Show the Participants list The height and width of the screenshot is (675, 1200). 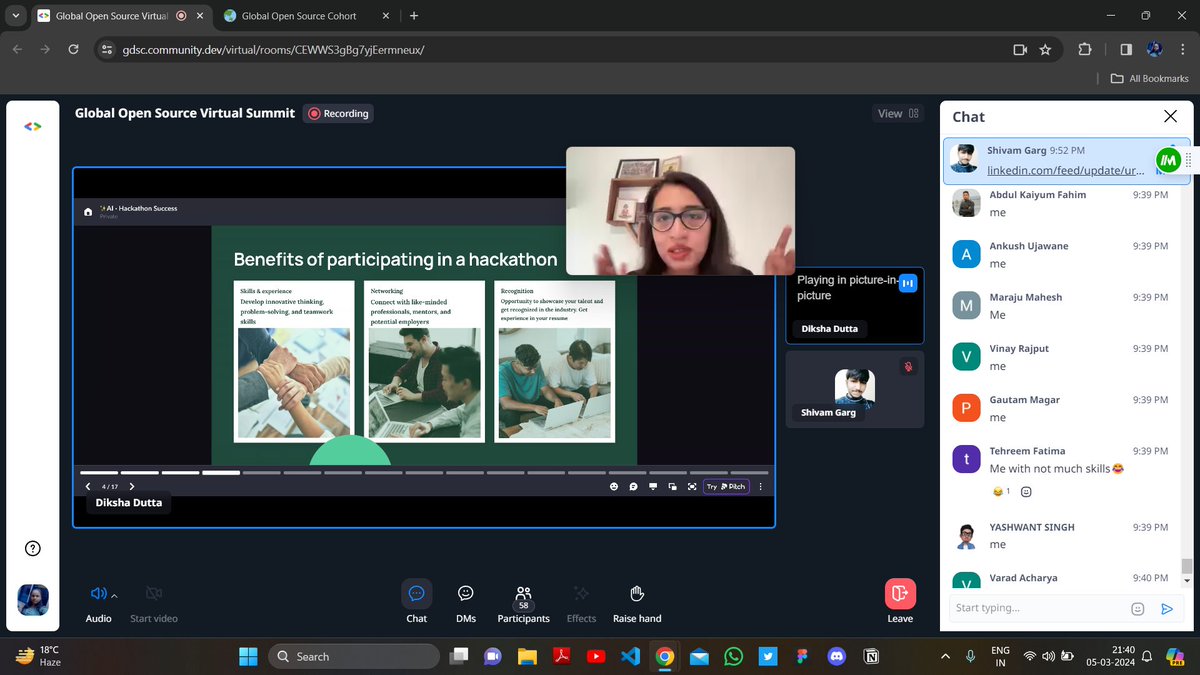pyautogui.click(x=523, y=602)
